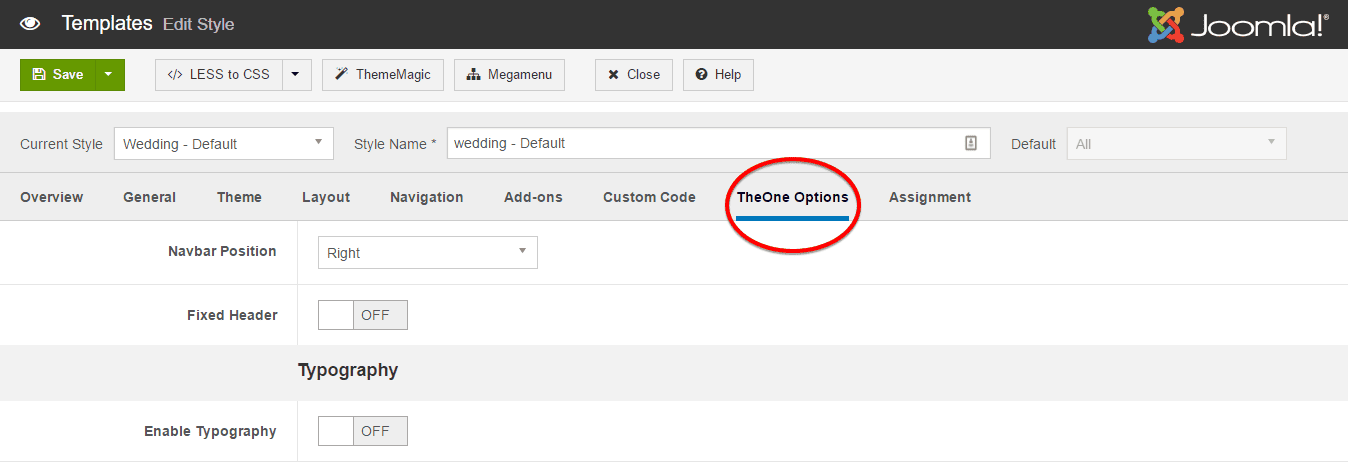Toggle Enable Typography switch
Image resolution: width=1348 pixels, height=464 pixels.
coord(362,432)
